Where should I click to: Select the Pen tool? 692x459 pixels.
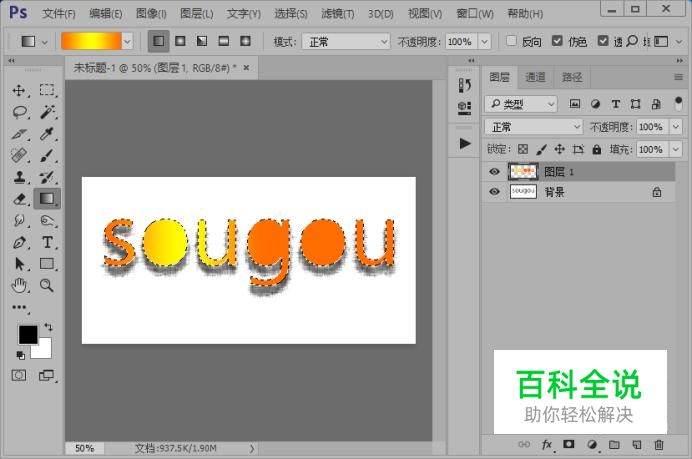tap(19, 242)
